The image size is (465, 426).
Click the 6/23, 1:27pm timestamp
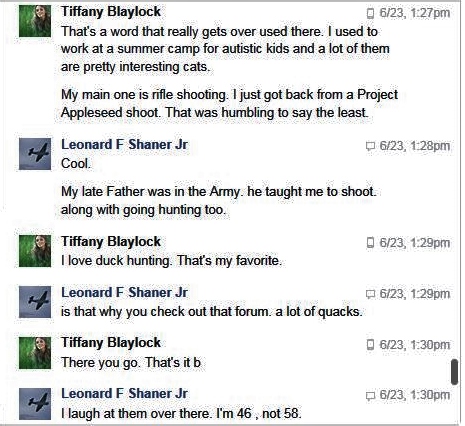415,13
